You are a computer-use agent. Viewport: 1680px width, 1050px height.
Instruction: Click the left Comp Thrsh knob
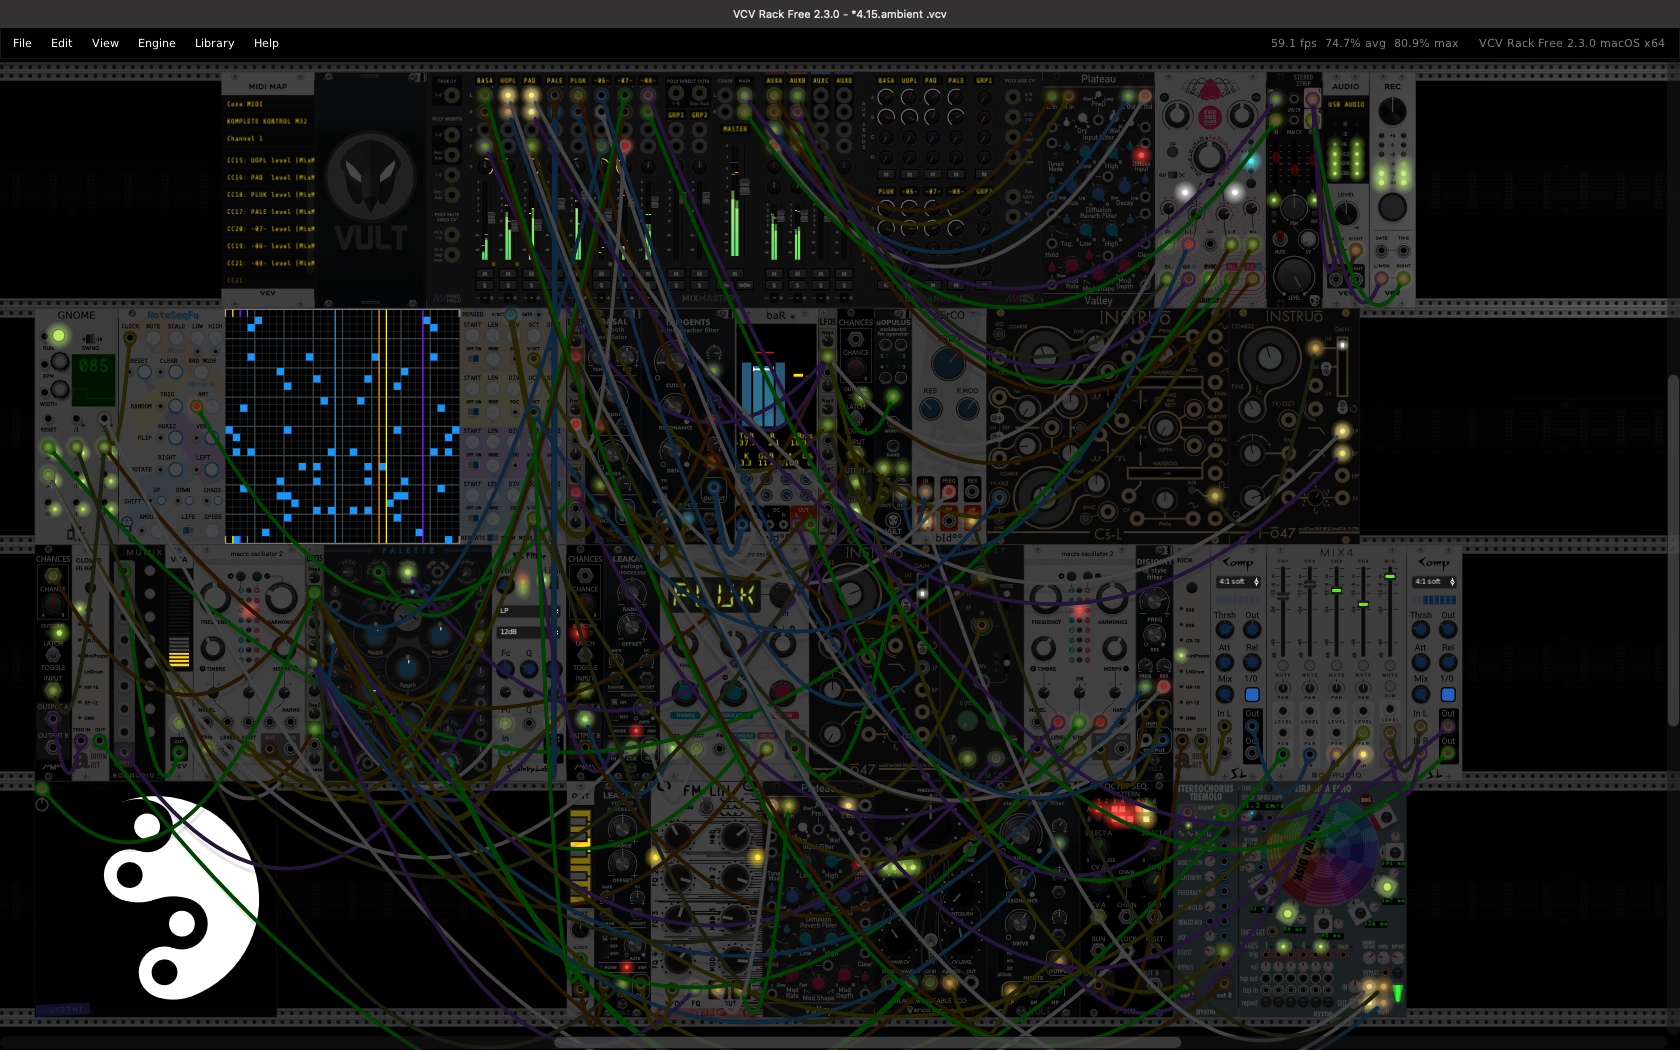[x=1224, y=629]
